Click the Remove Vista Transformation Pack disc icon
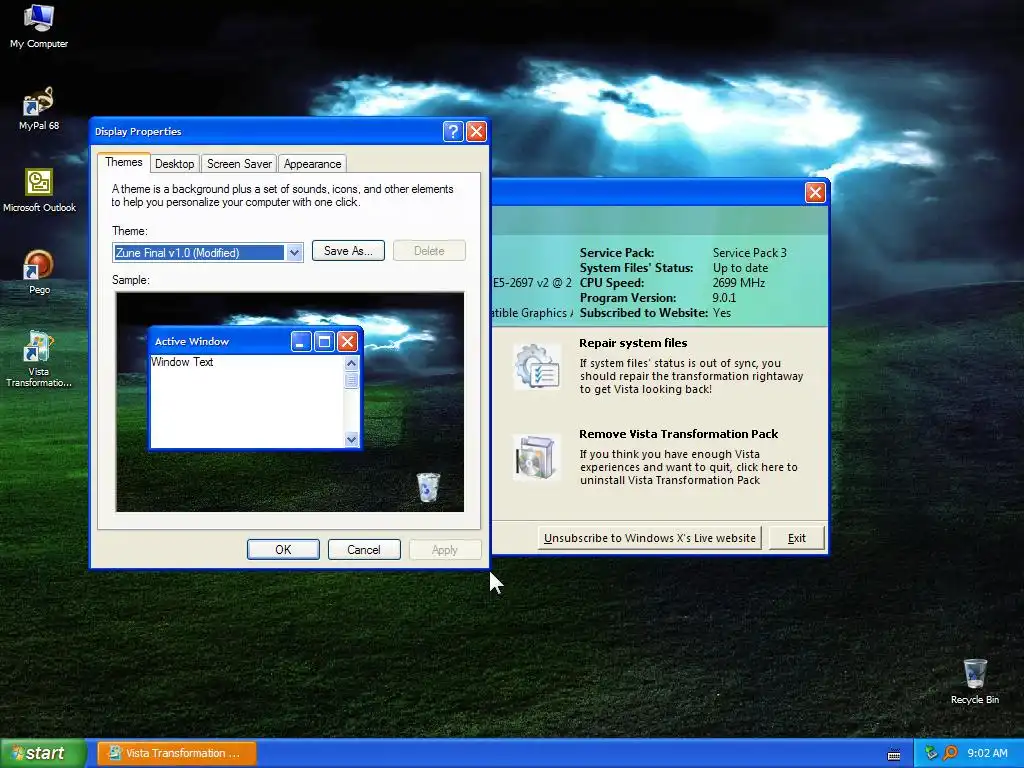 537,457
